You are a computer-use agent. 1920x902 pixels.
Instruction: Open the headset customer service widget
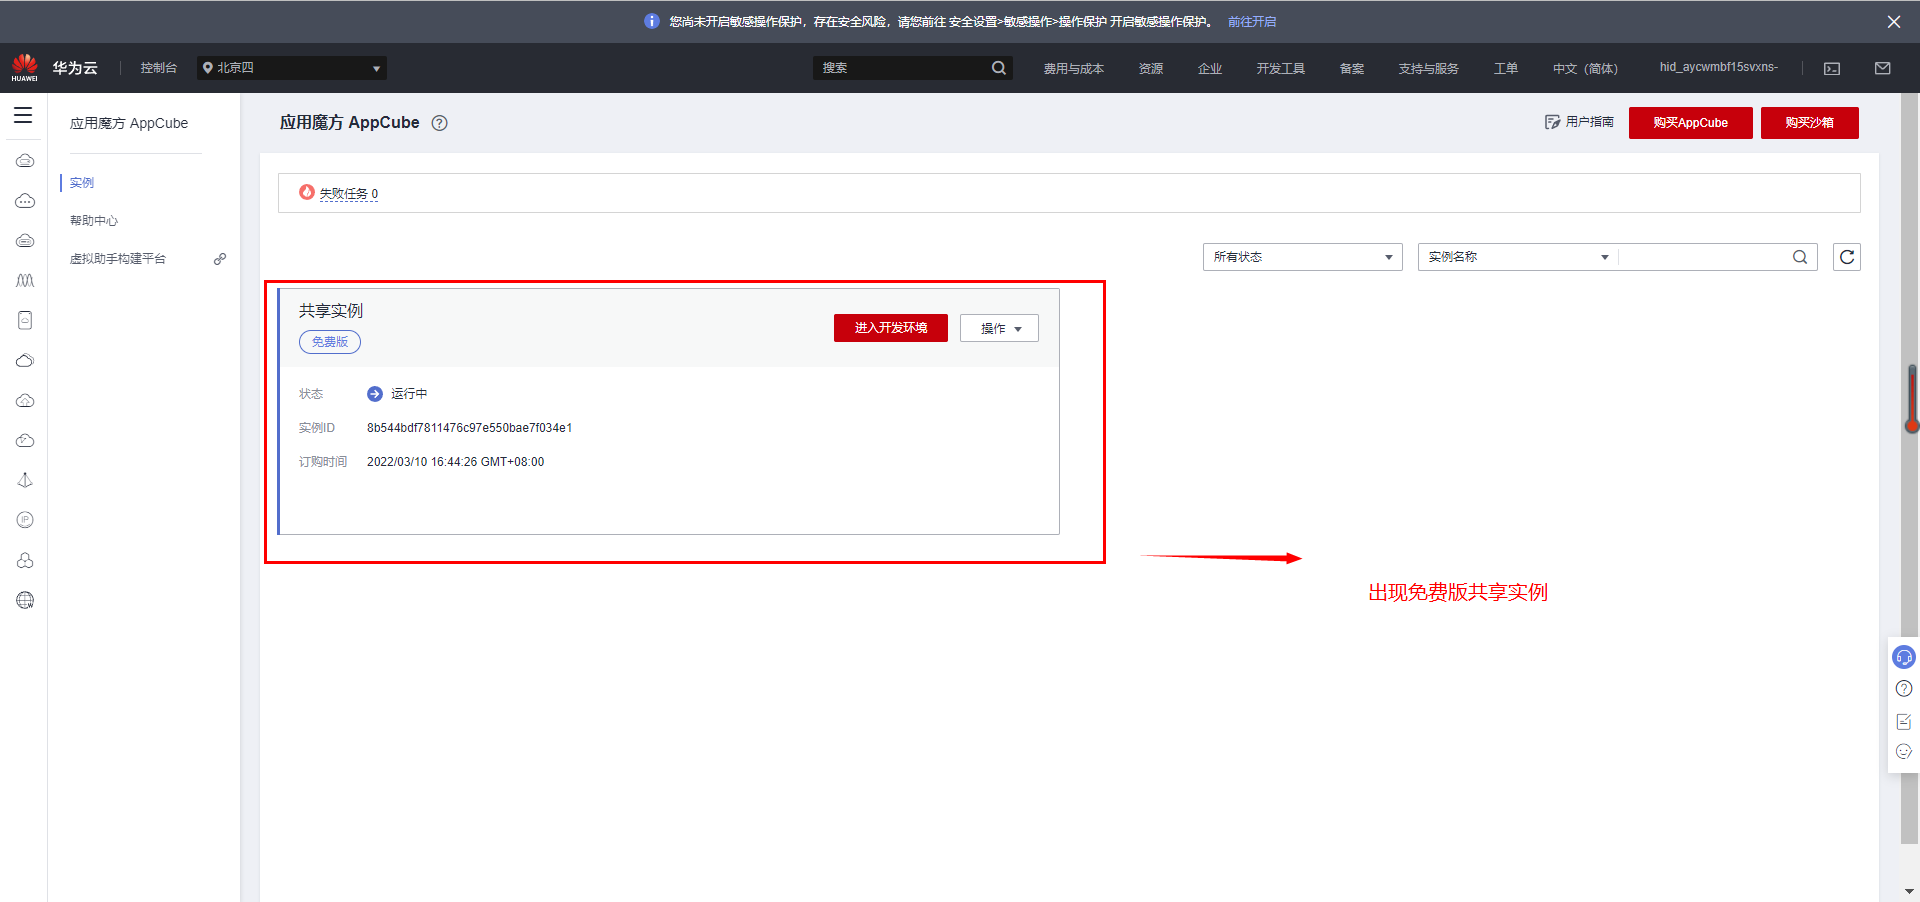(x=1904, y=657)
